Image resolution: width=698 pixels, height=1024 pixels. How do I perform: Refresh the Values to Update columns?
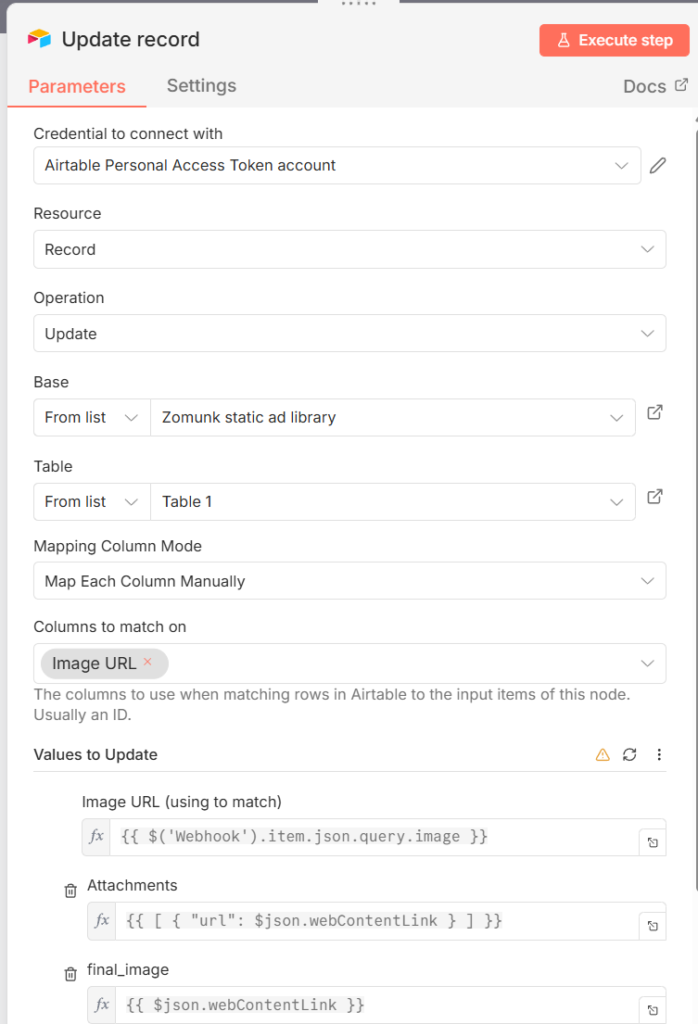(629, 755)
